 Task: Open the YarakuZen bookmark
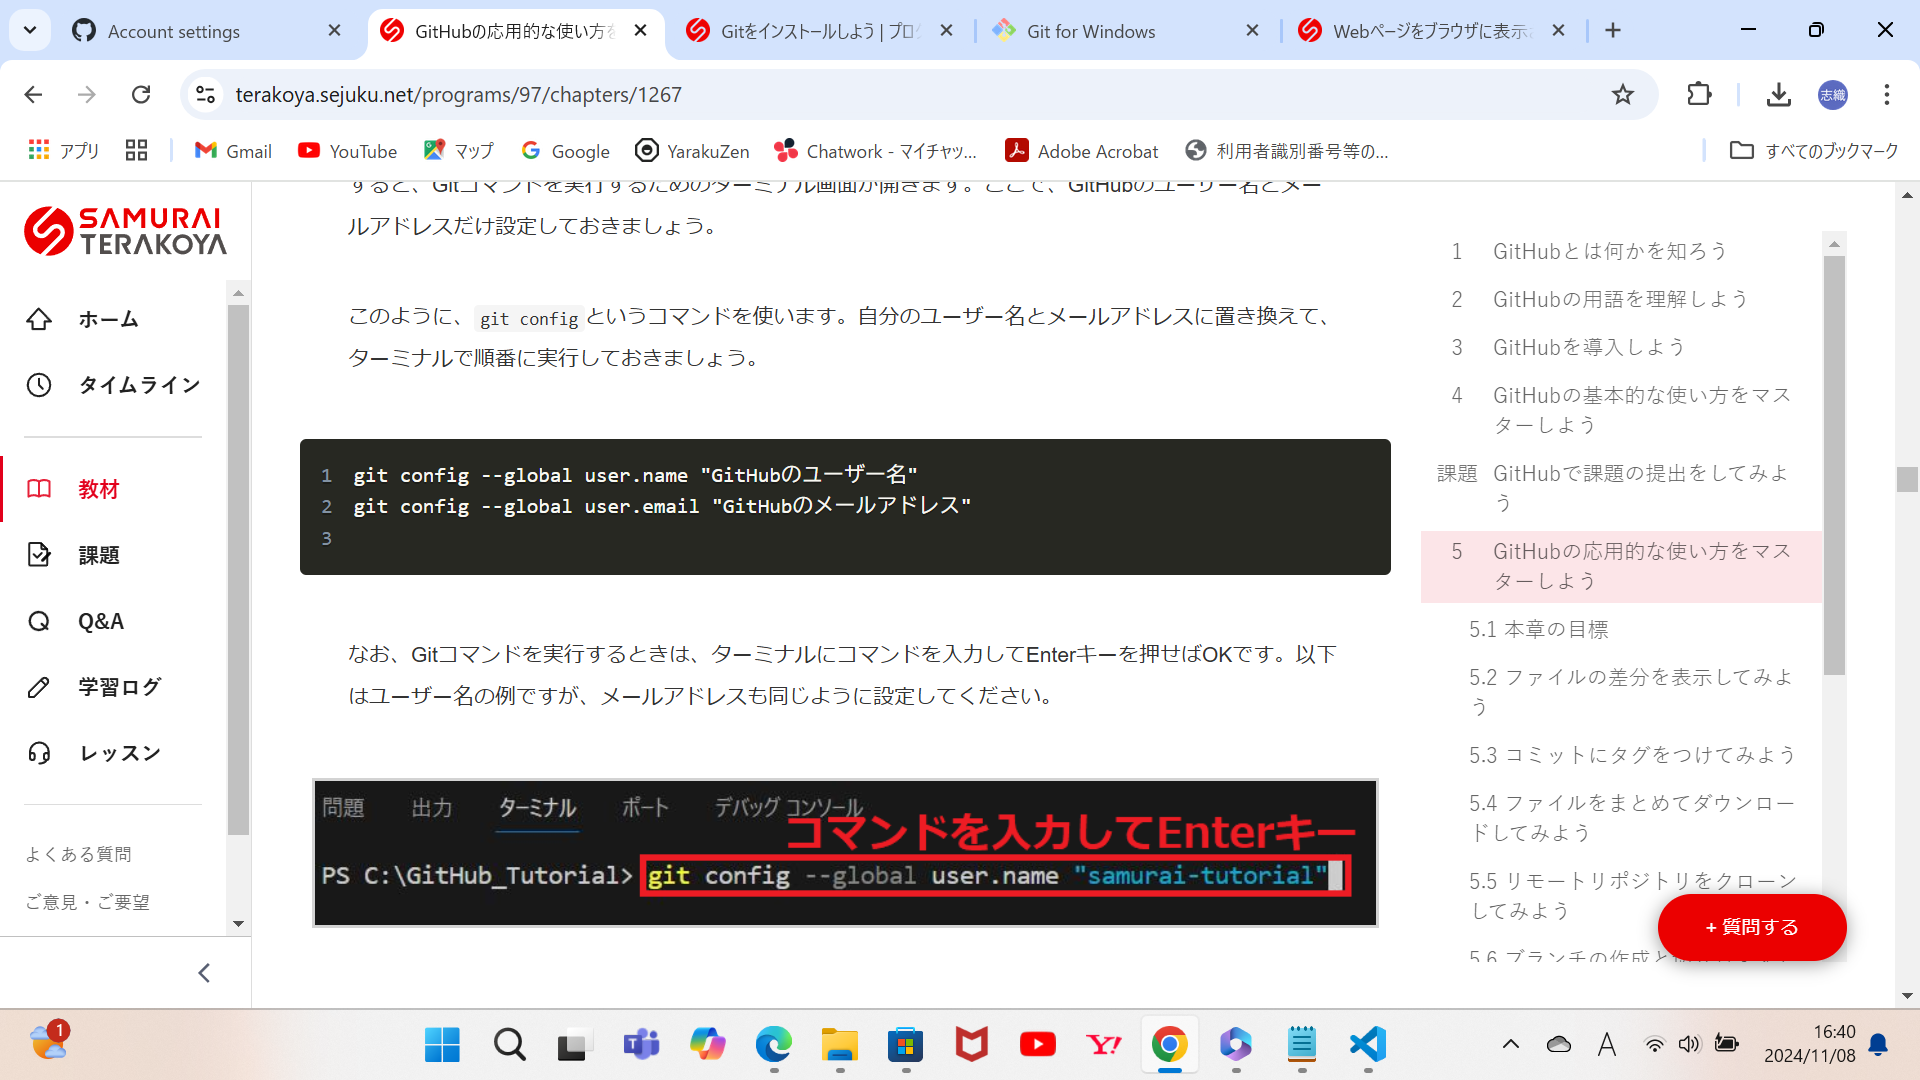coord(692,151)
